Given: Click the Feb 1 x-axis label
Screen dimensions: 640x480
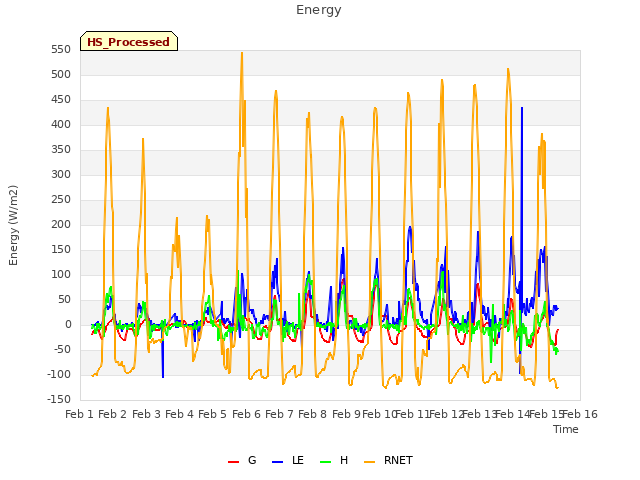Looking at the screenshot, I should [x=80, y=414].
